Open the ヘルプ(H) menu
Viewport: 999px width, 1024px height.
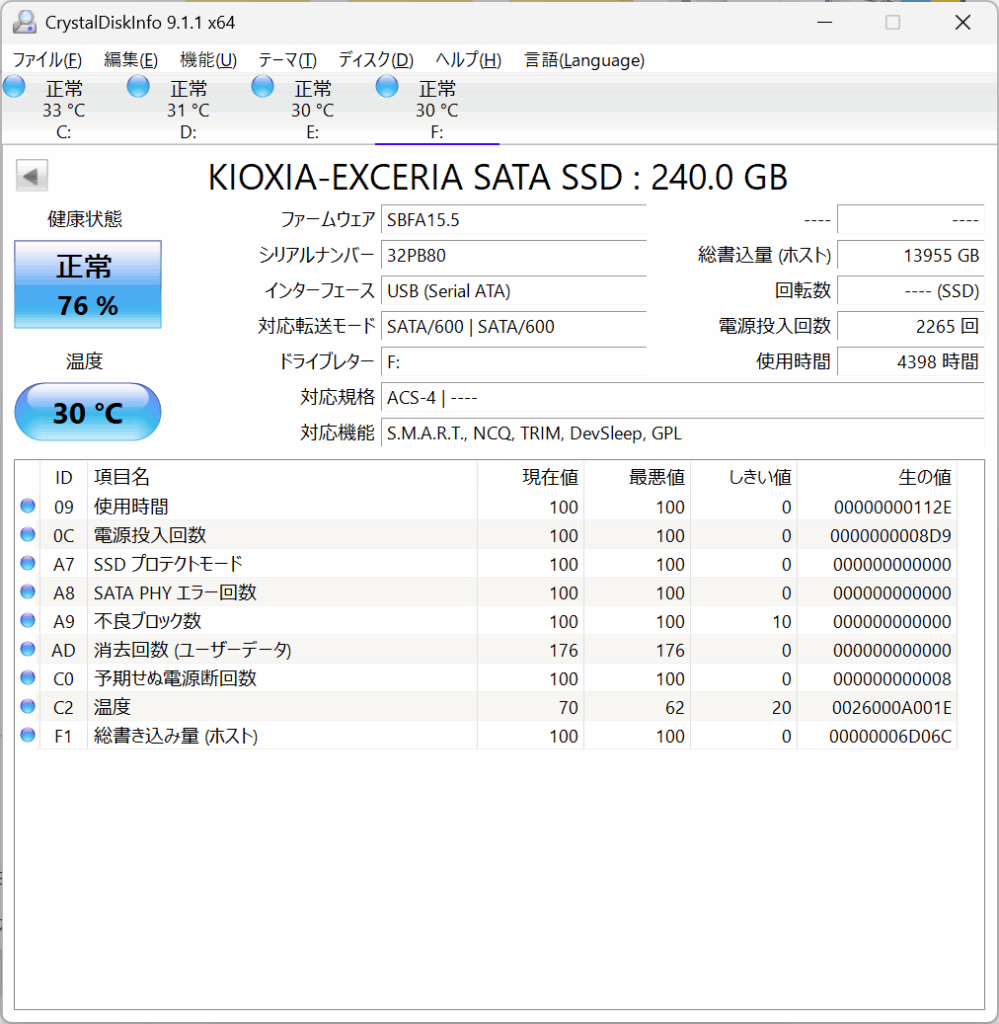point(469,60)
